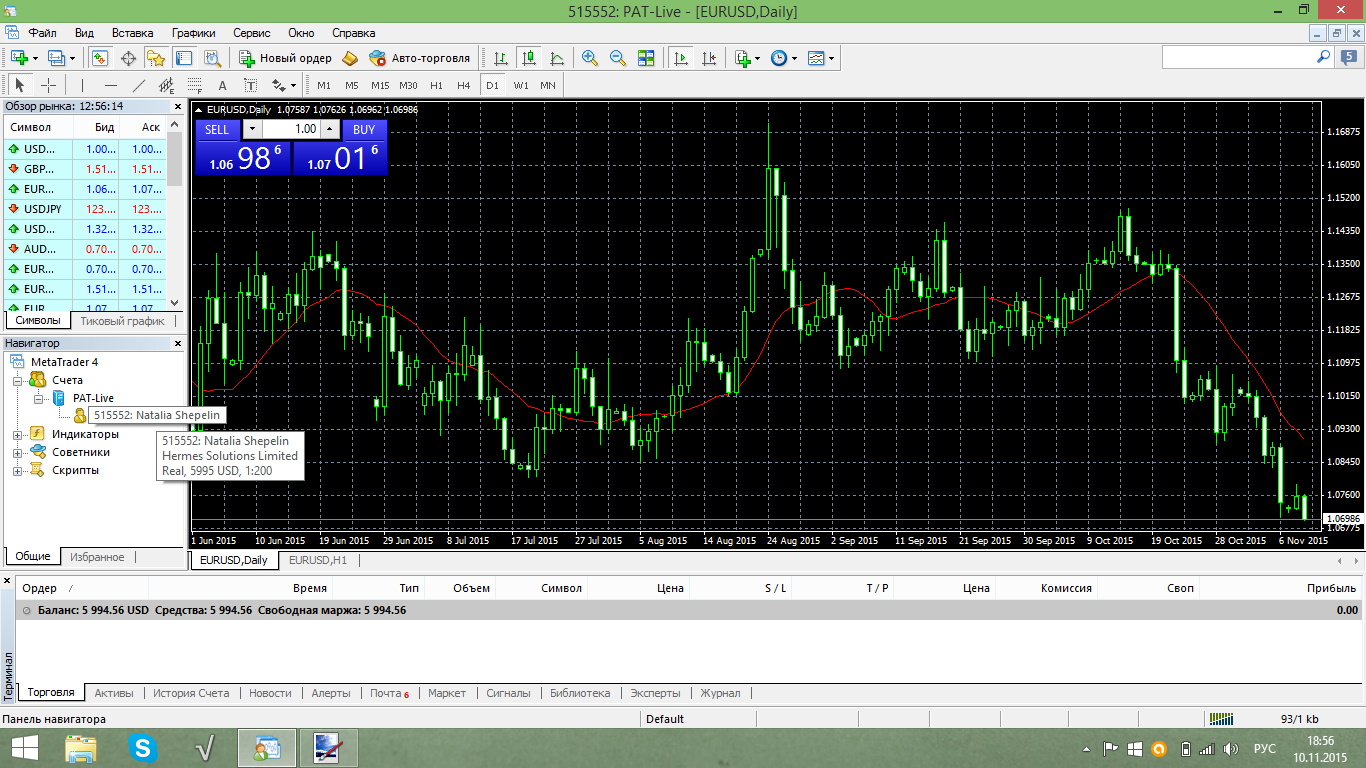Switch timeframe to W1
1366x768 pixels.
(521, 85)
